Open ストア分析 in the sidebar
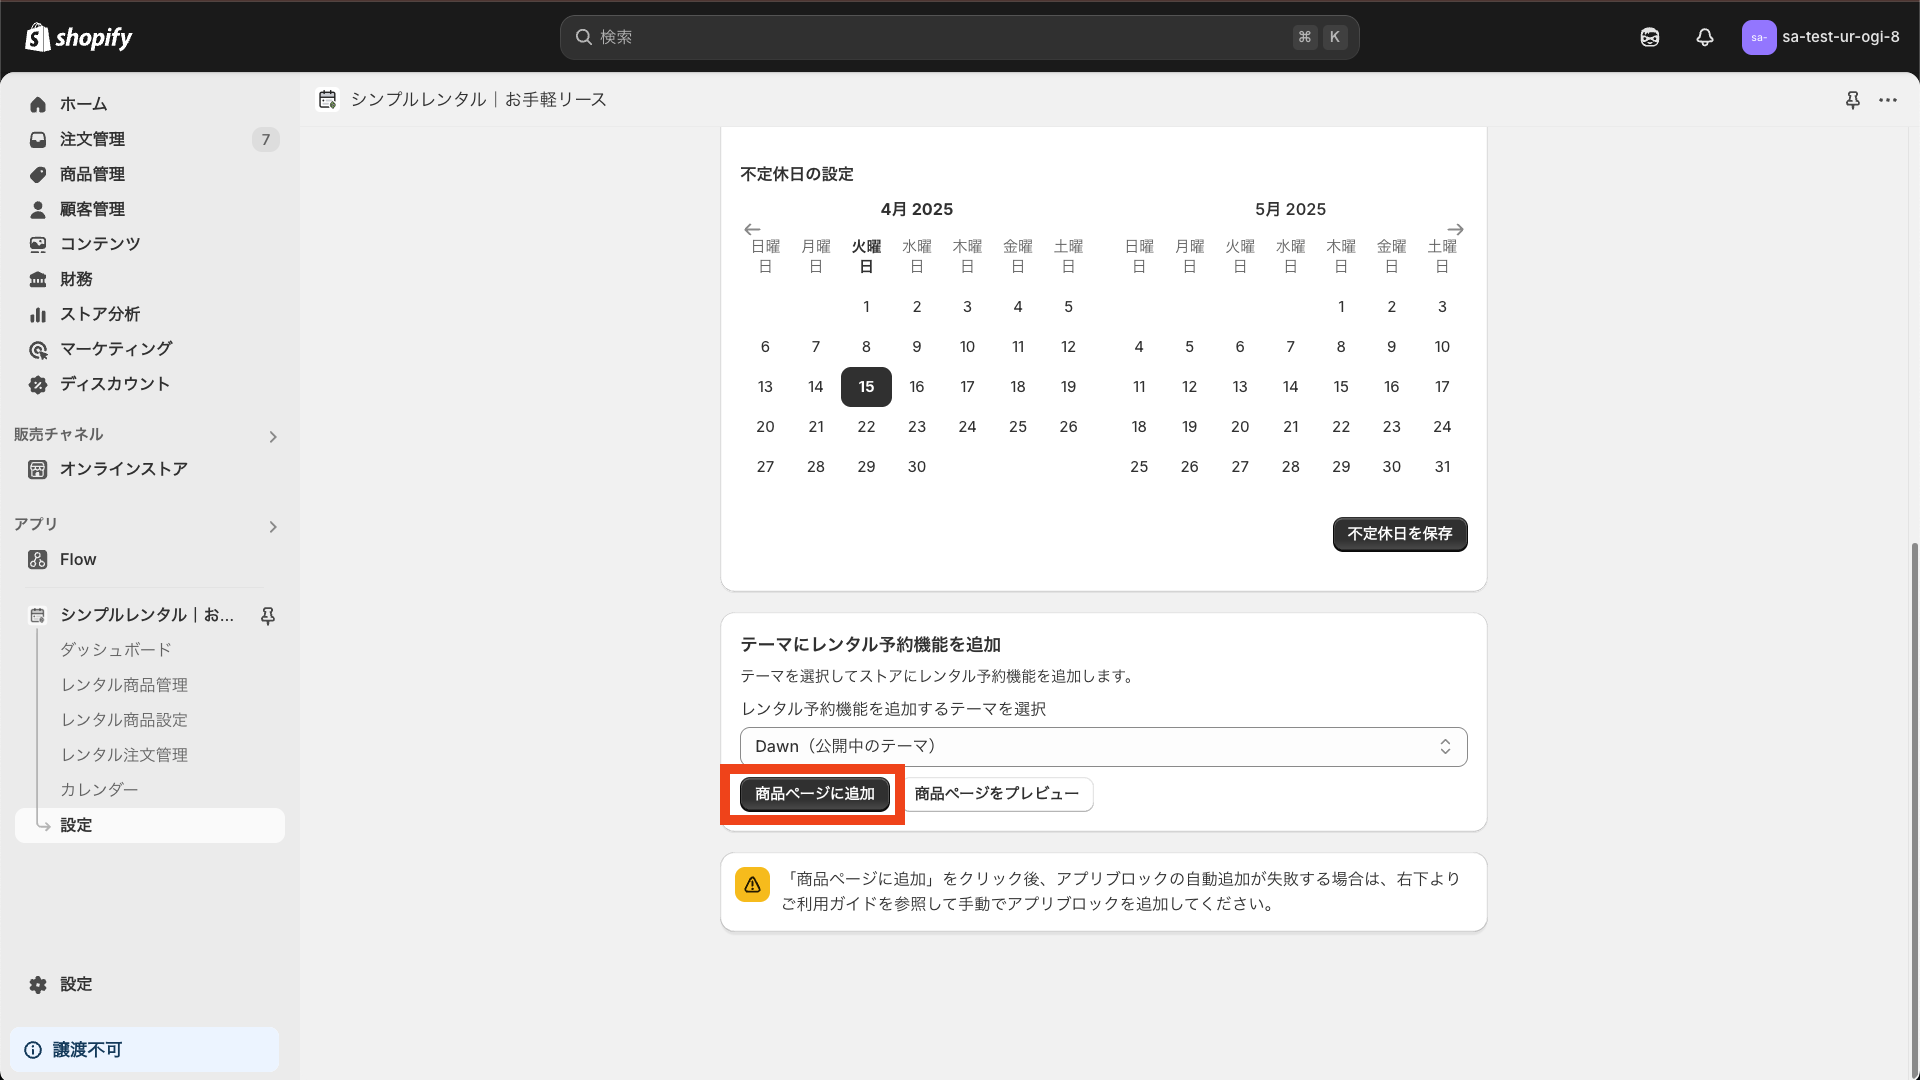1920x1080 pixels. tap(100, 314)
